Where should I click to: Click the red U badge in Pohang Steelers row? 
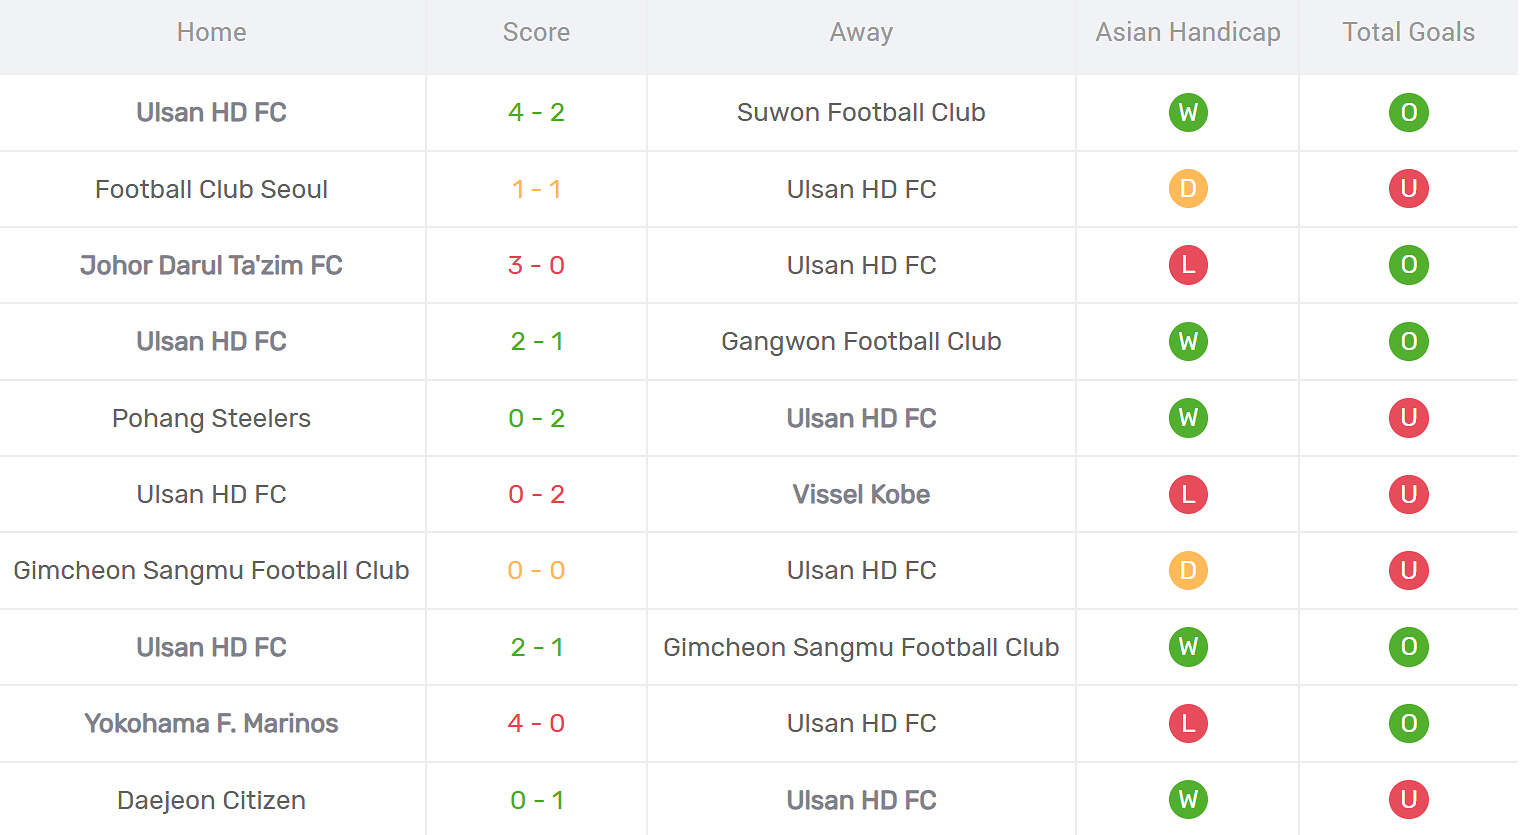pos(1408,418)
